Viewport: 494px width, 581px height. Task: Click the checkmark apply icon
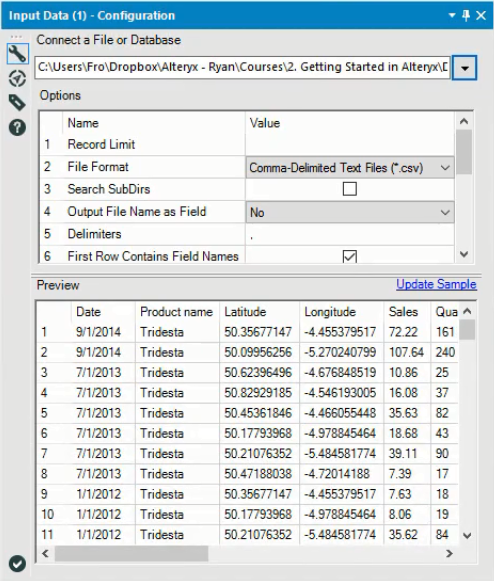(x=17, y=564)
